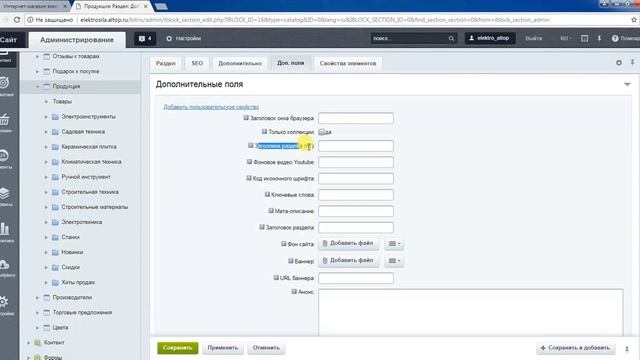Pin admin panel with pin icon

[599, 38]
